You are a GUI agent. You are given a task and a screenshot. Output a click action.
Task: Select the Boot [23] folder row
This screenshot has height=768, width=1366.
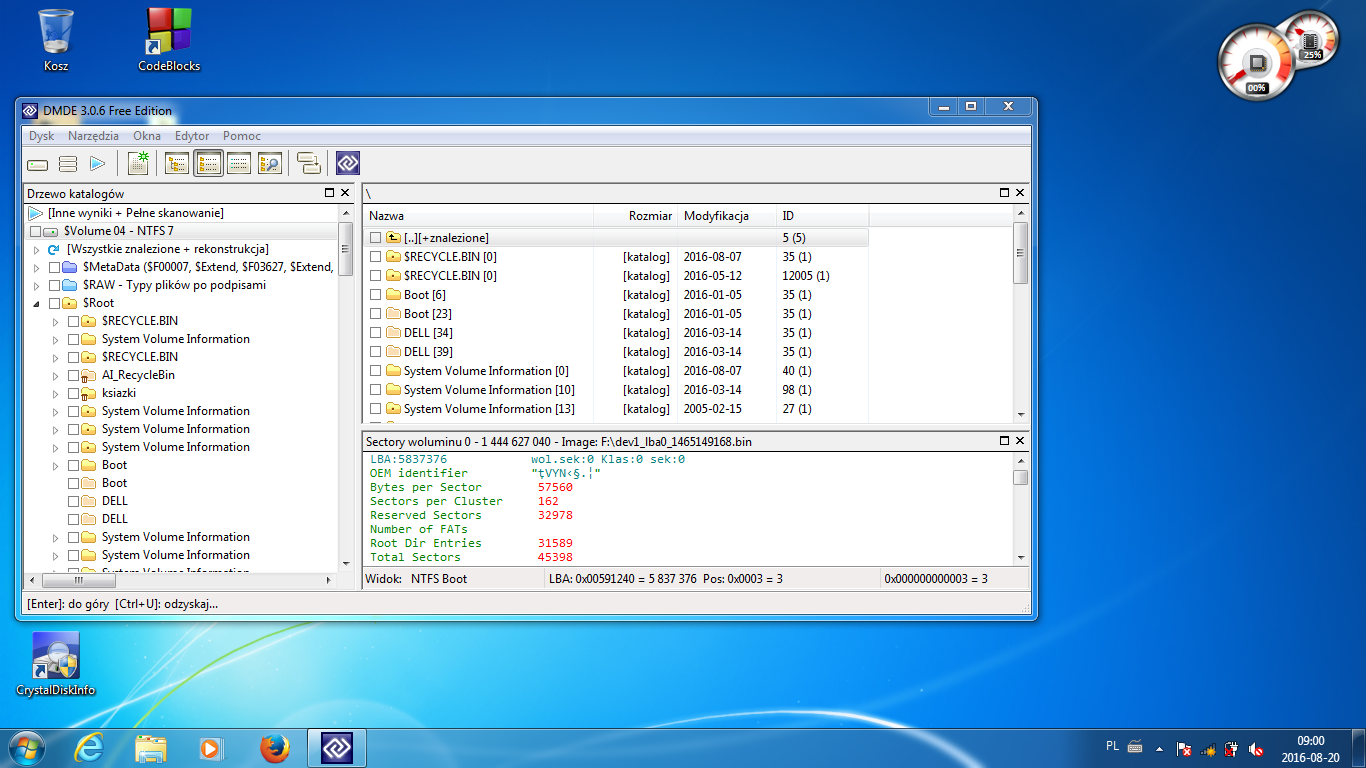click(616, 314)
